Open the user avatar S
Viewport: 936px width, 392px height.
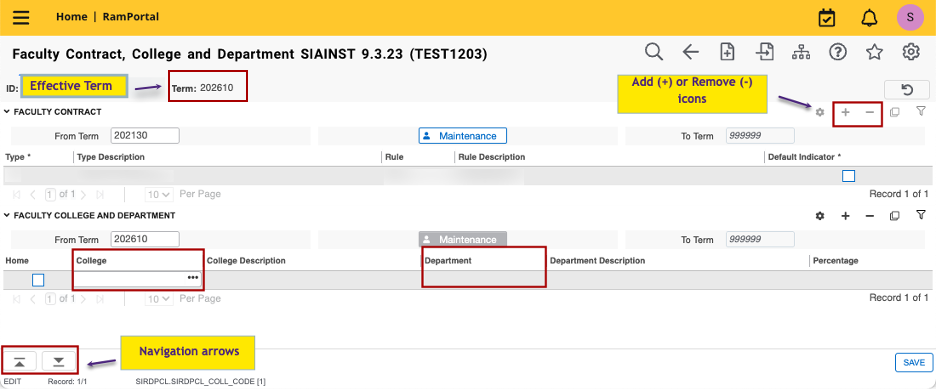910,17
